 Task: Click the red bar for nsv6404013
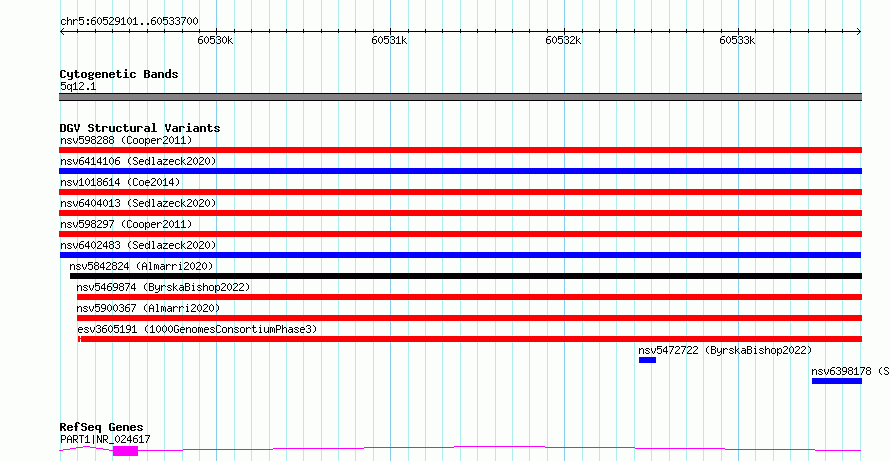[x=460, y=213]
